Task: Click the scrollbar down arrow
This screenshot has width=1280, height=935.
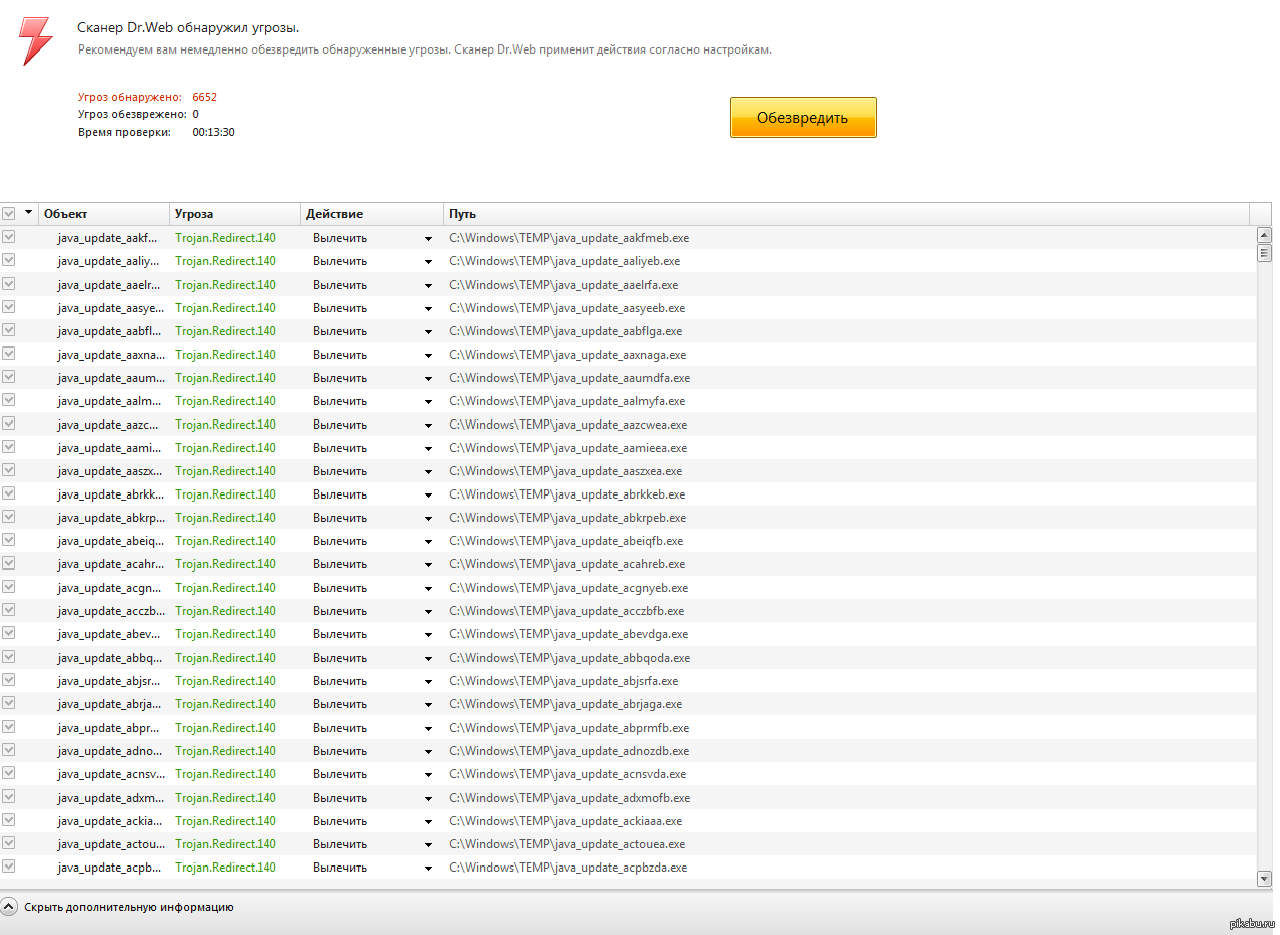Action: (1264, 878)
